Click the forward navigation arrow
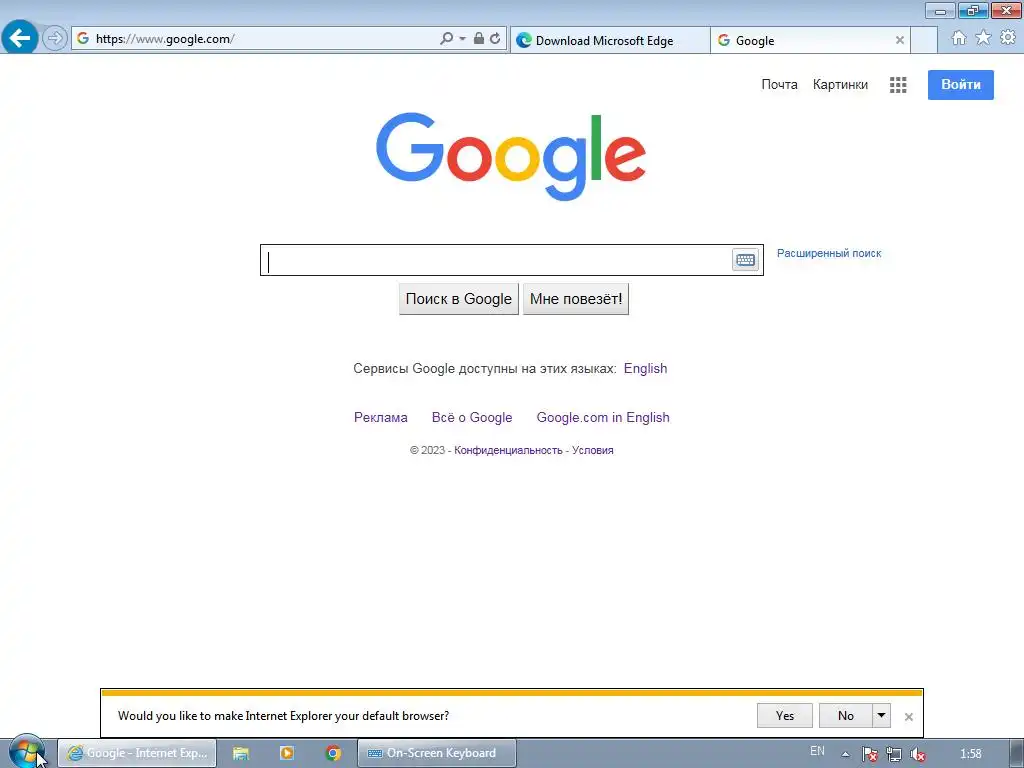 [55, 39]
